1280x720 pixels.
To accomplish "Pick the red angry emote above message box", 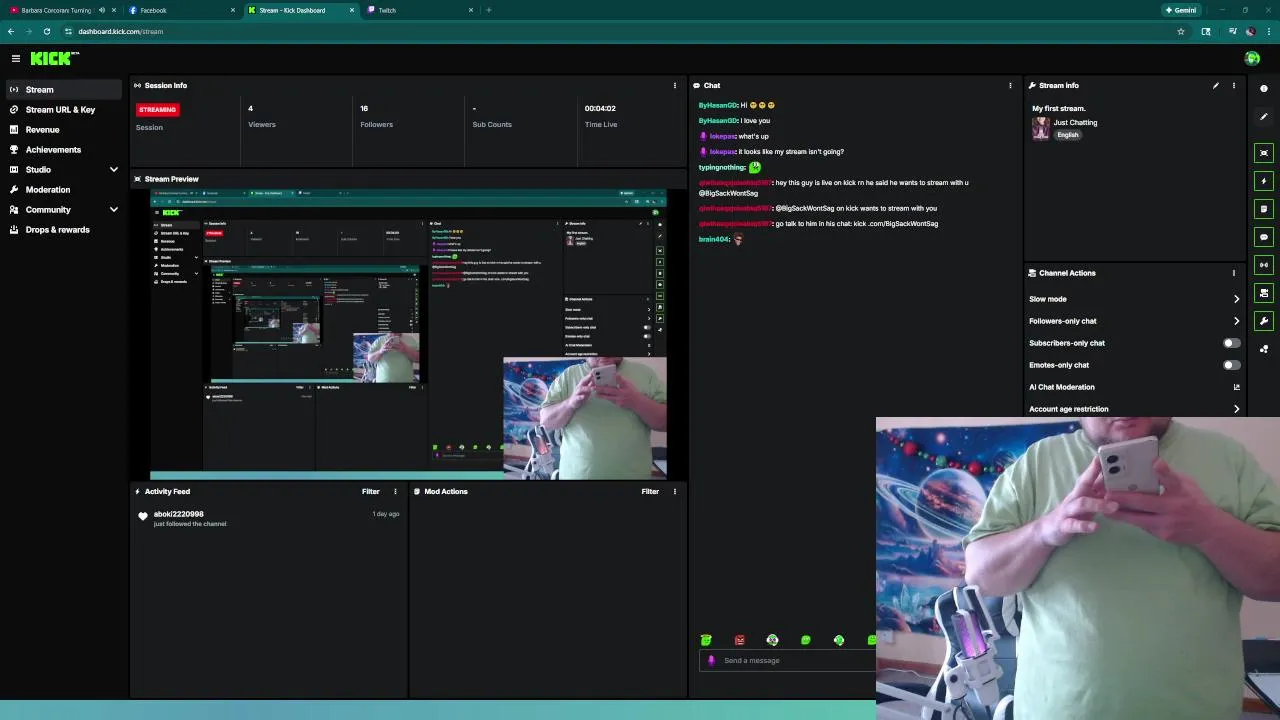I will 739,640.
